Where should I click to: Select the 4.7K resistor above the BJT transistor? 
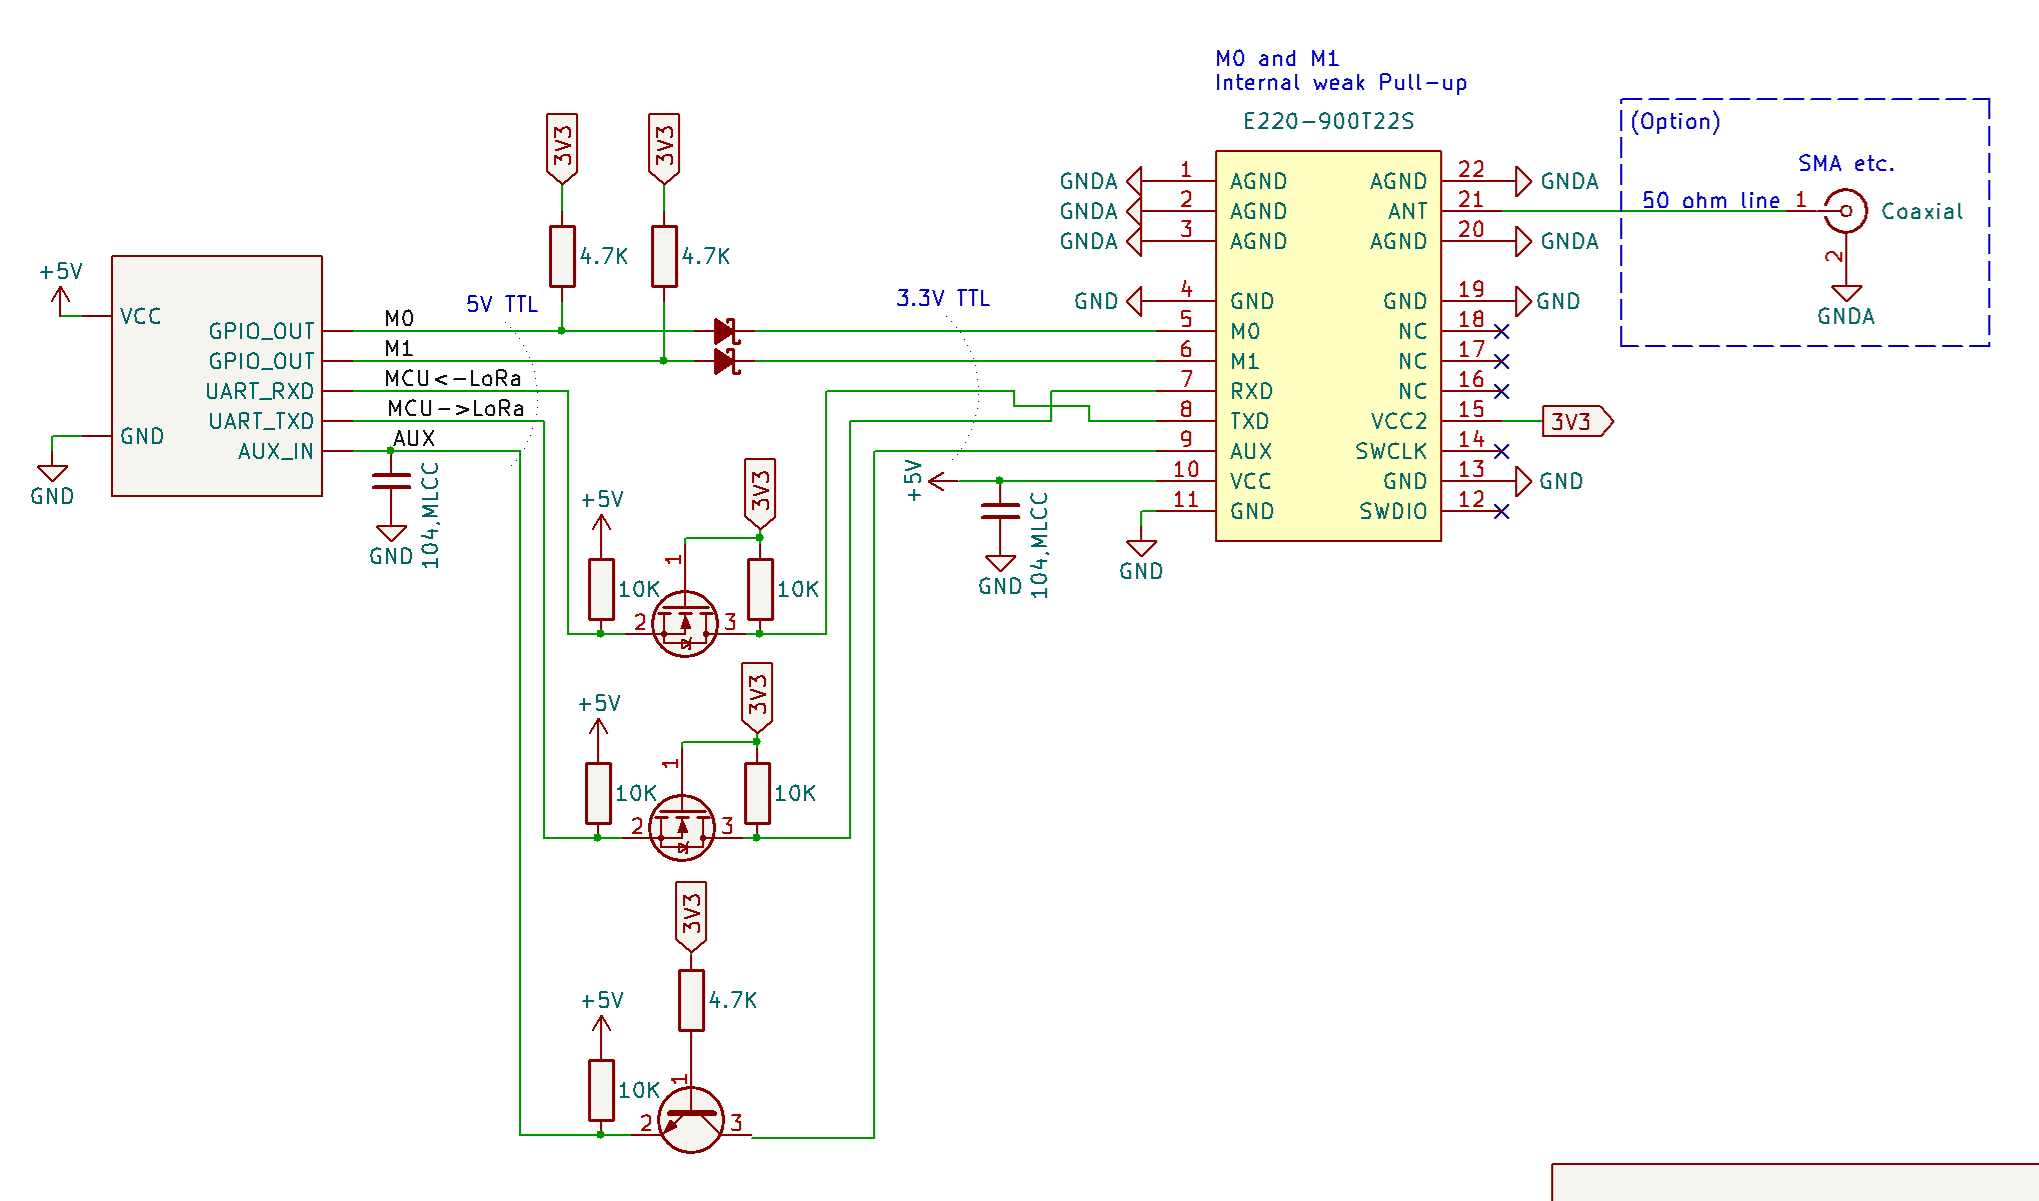[x=691, y=1000]
